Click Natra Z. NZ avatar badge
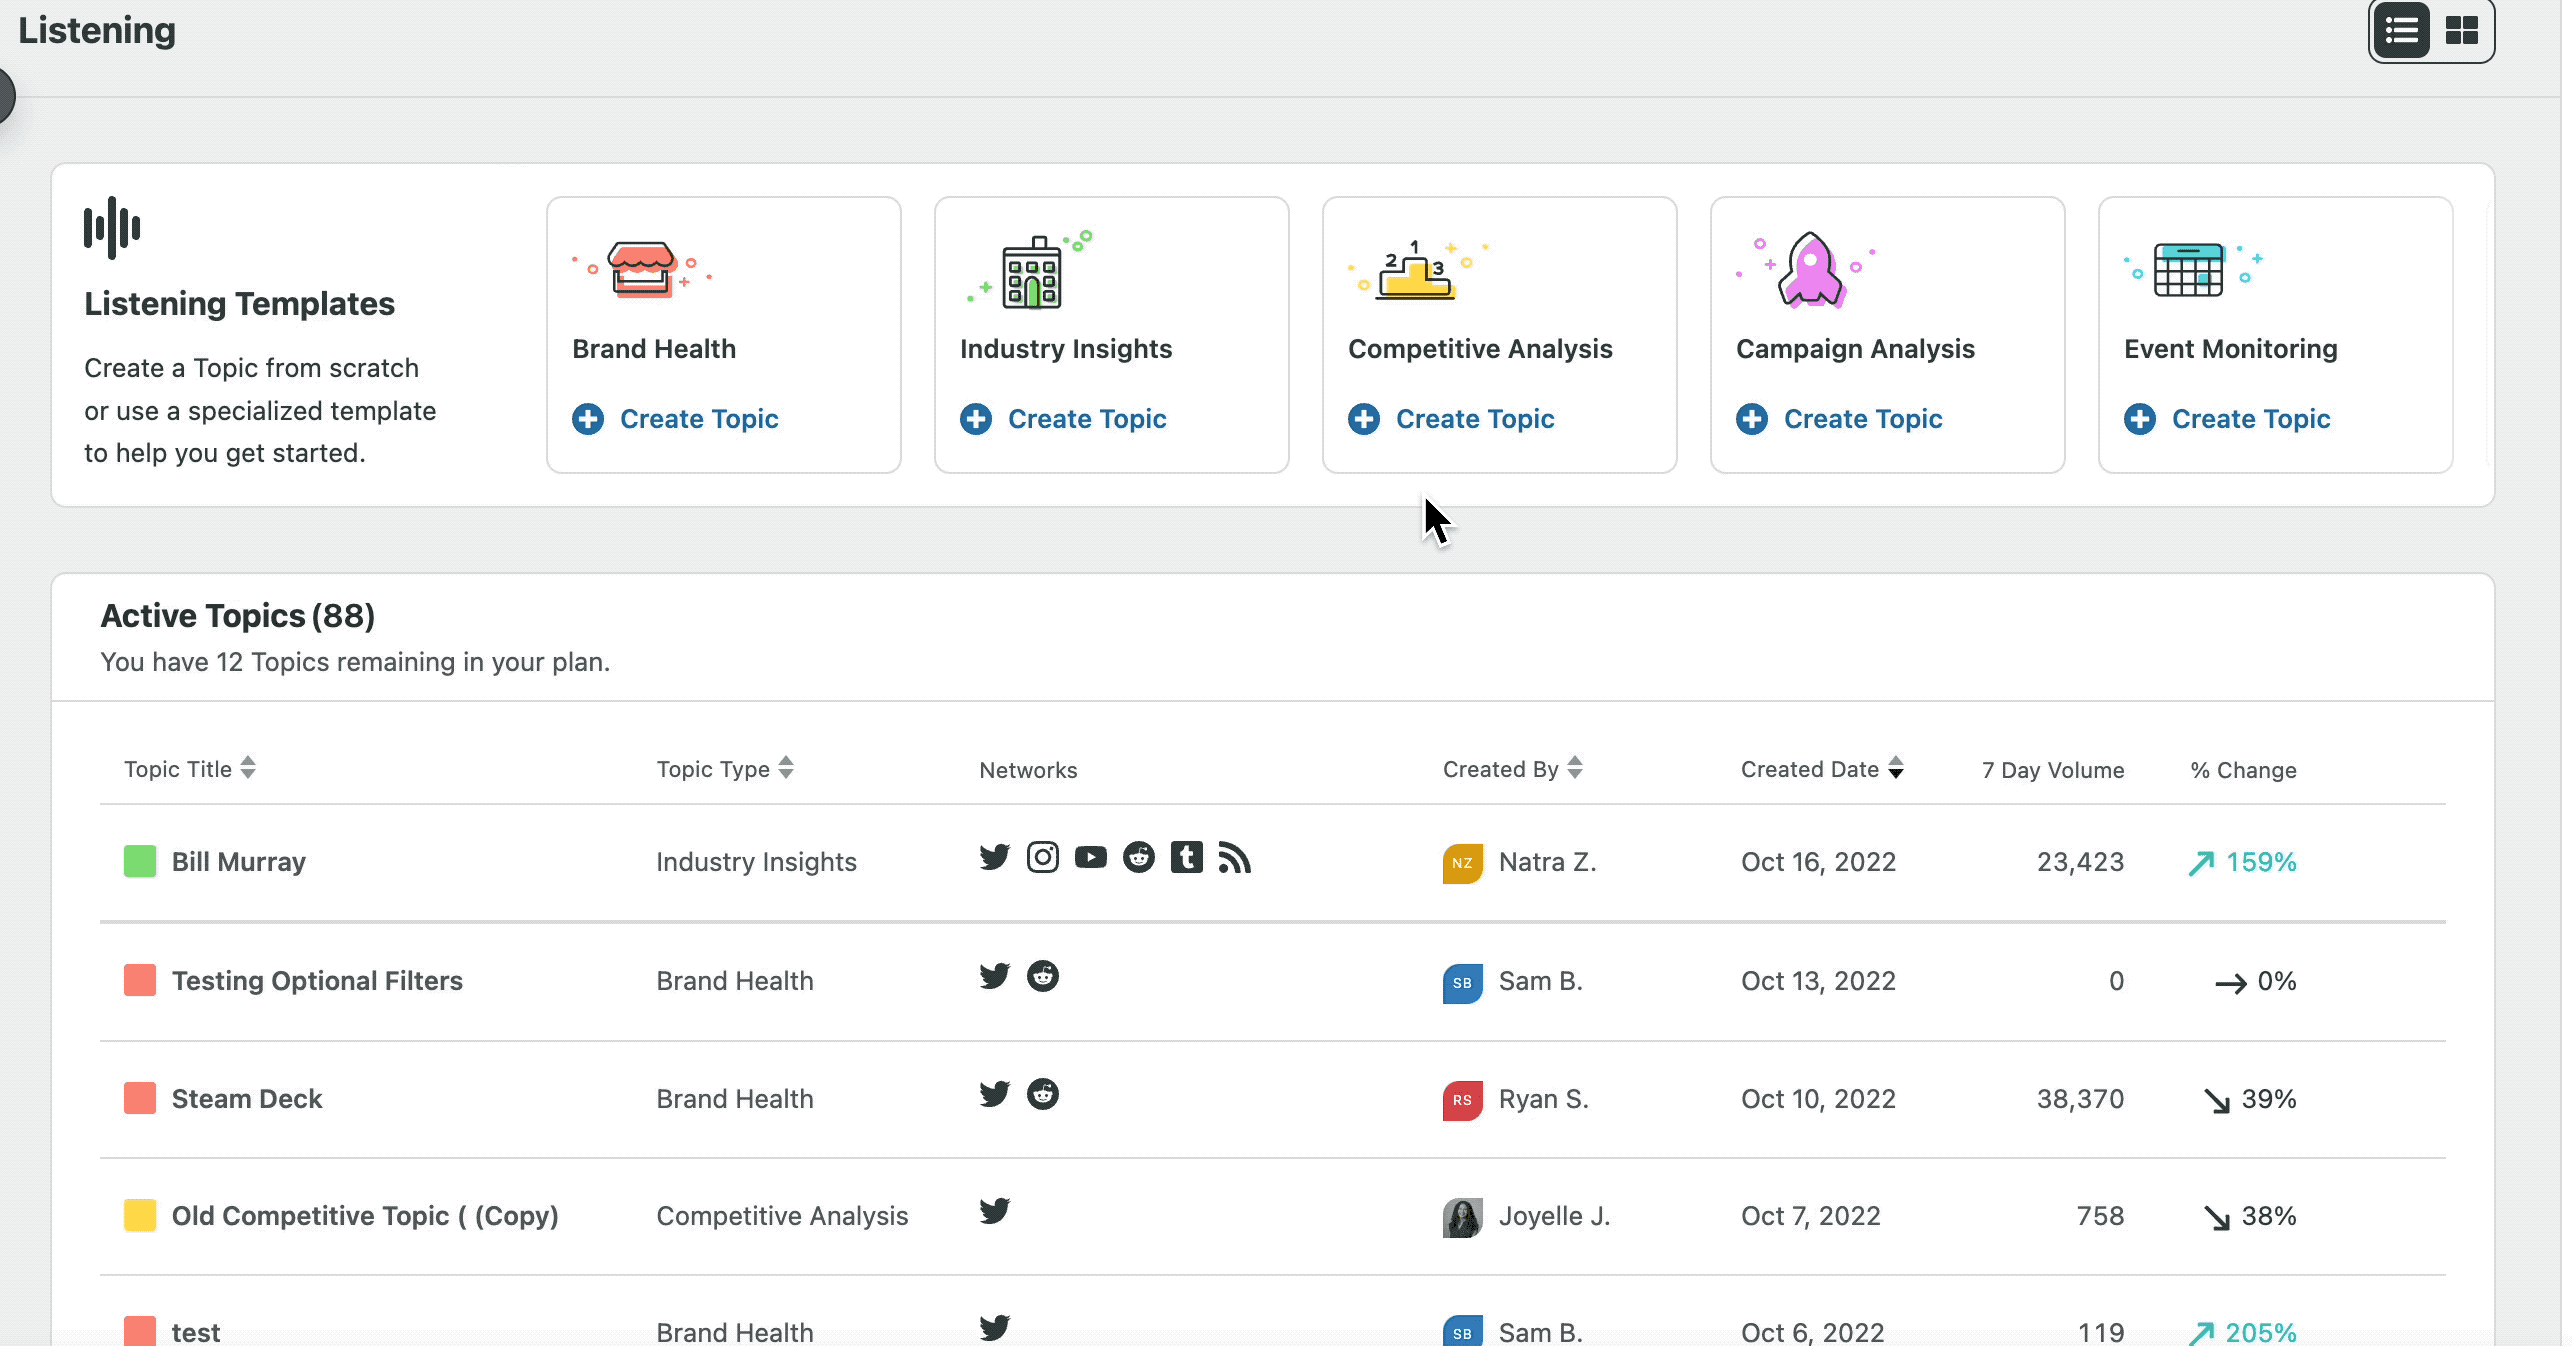 tap(1462, 863)
